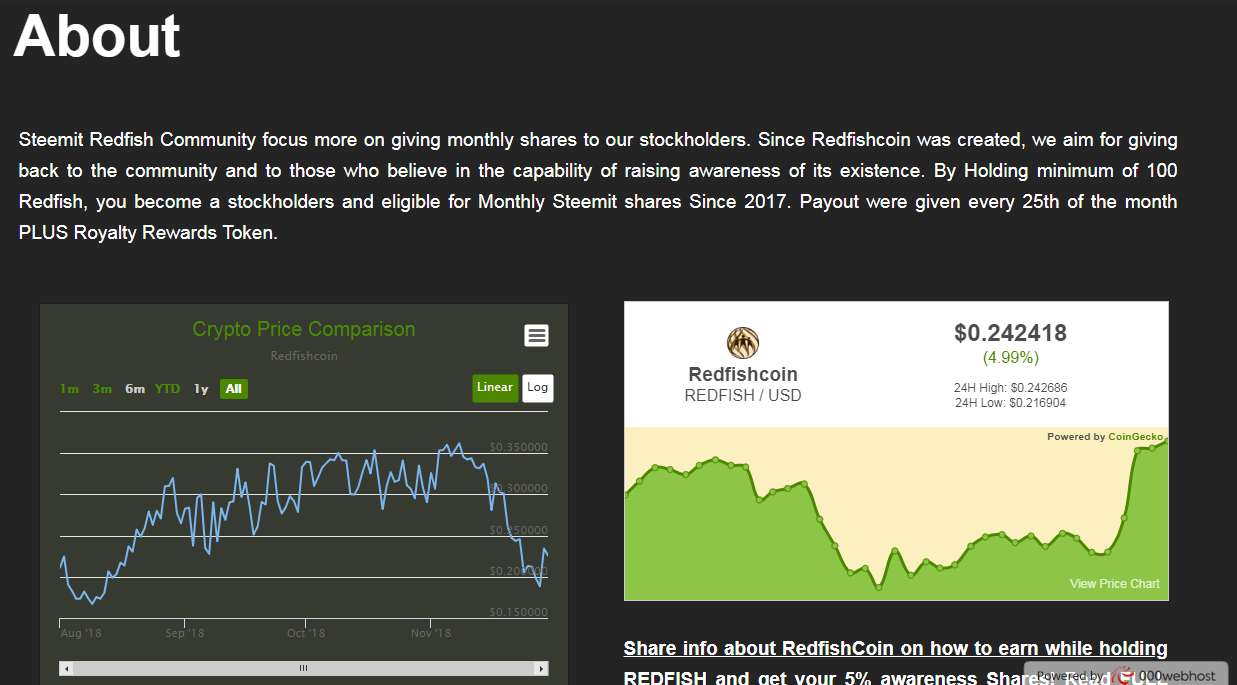Viewport: 1237px width, 685px height.
Task: Click the $0.242418 price value
Action: [x=1011, y=333]
